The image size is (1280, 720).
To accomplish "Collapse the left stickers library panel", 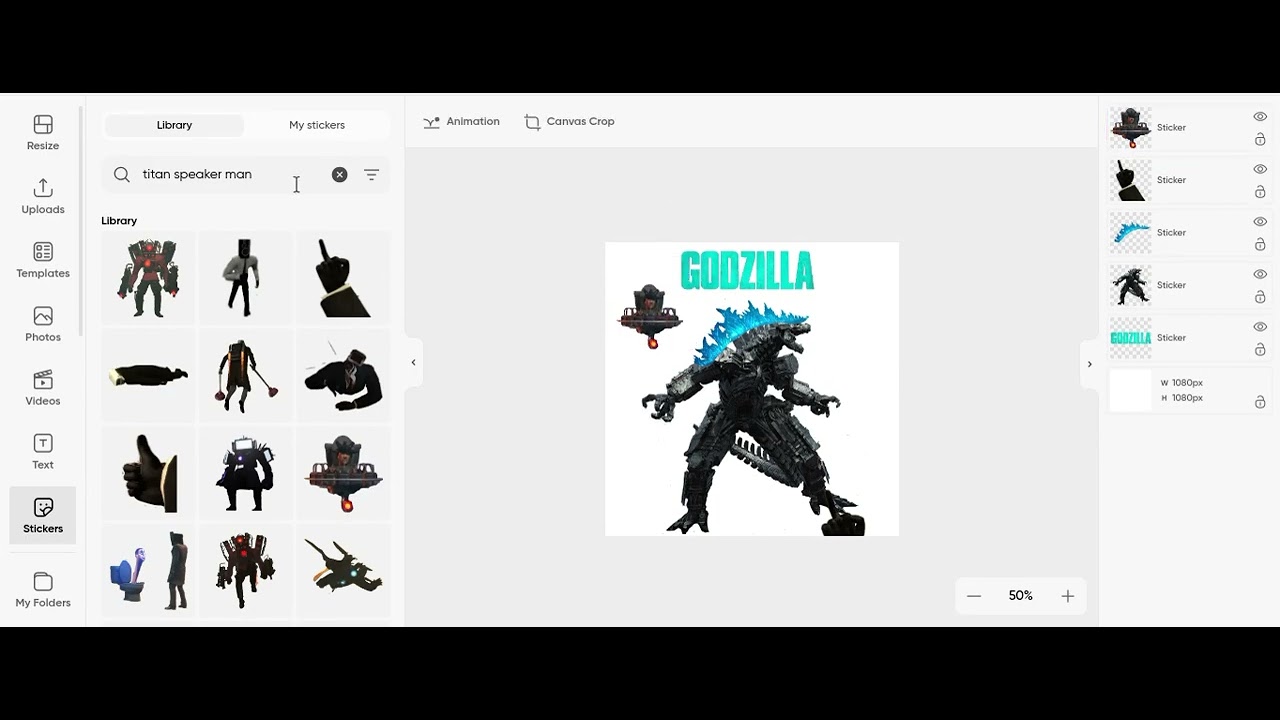I will [x=413, y=362].
